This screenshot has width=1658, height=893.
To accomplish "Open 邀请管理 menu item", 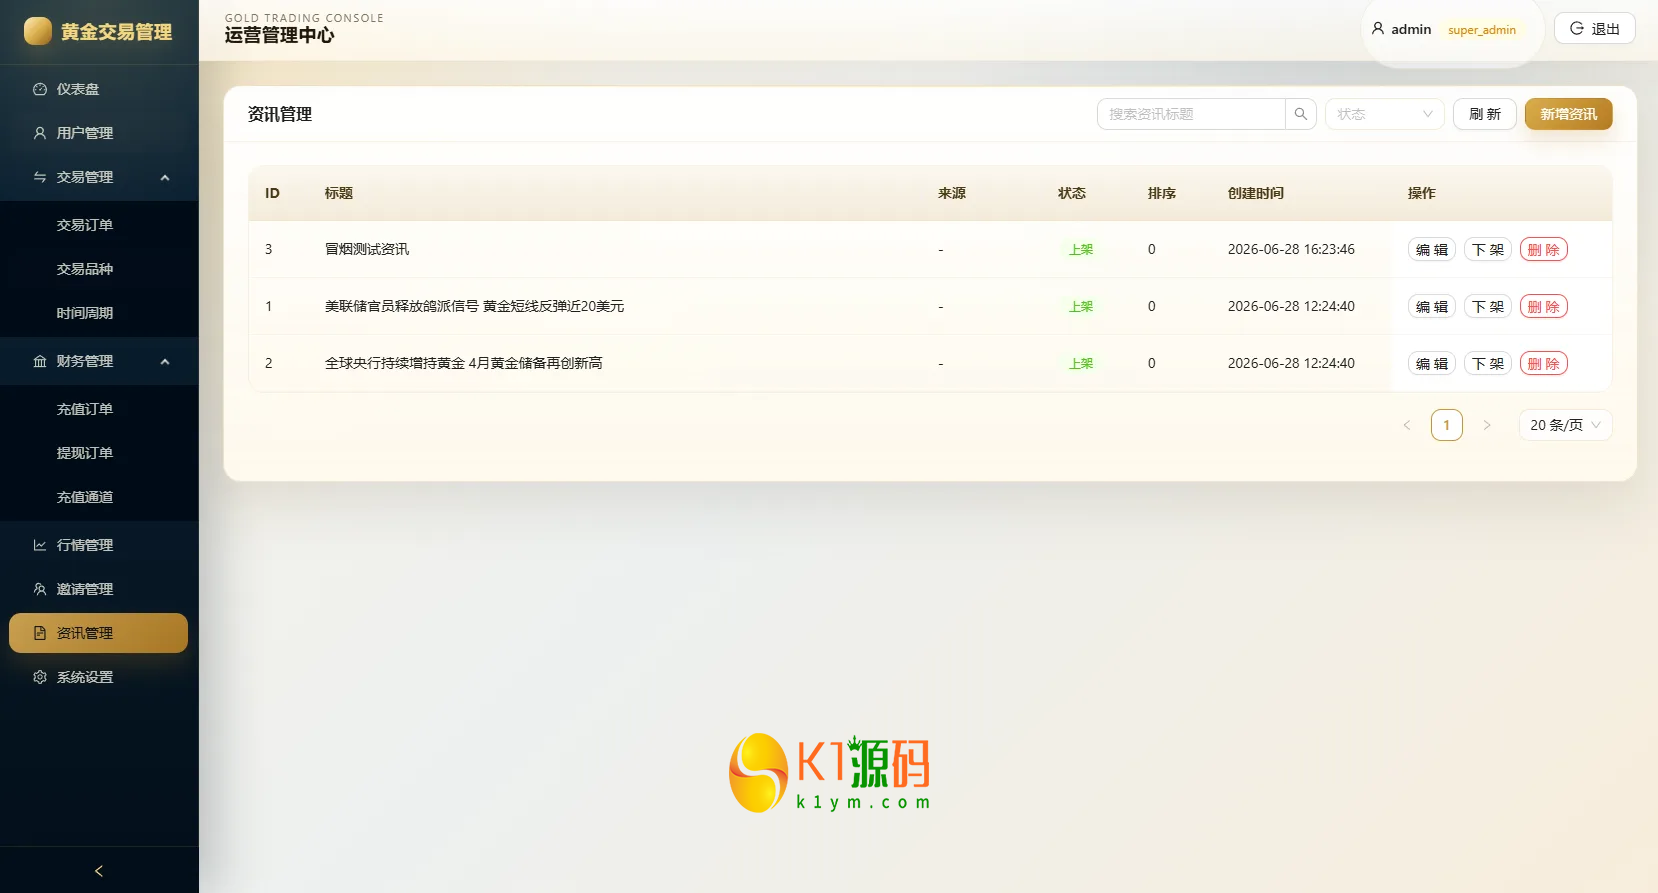I will click(99, 589).
